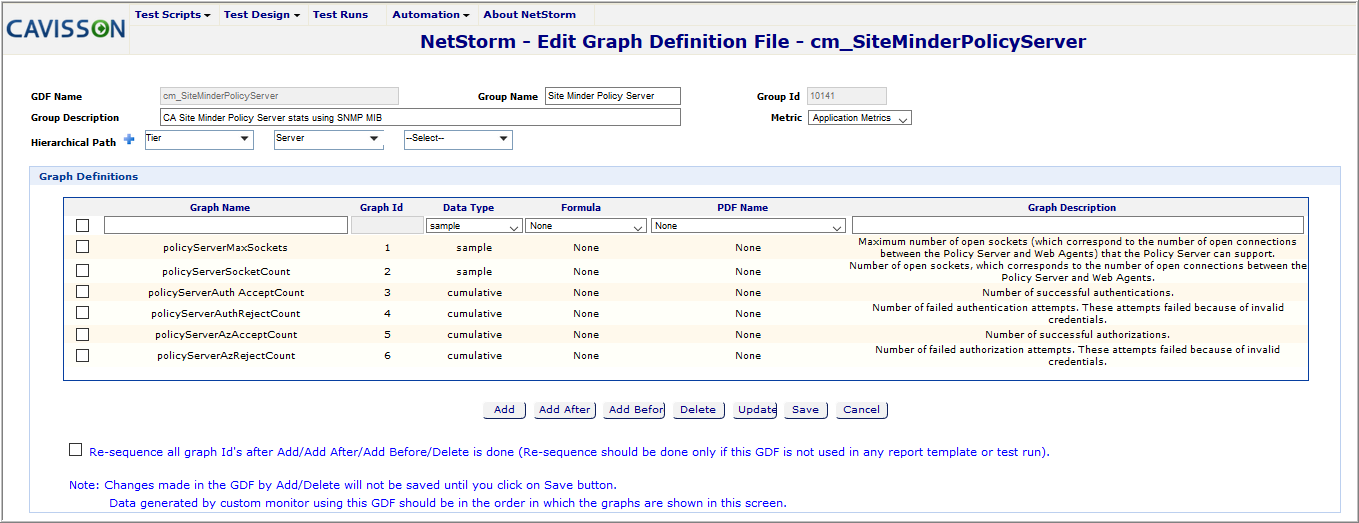The image size is (1359, 523).
Task: Go to Test Runs
Action: pos(340,15)
